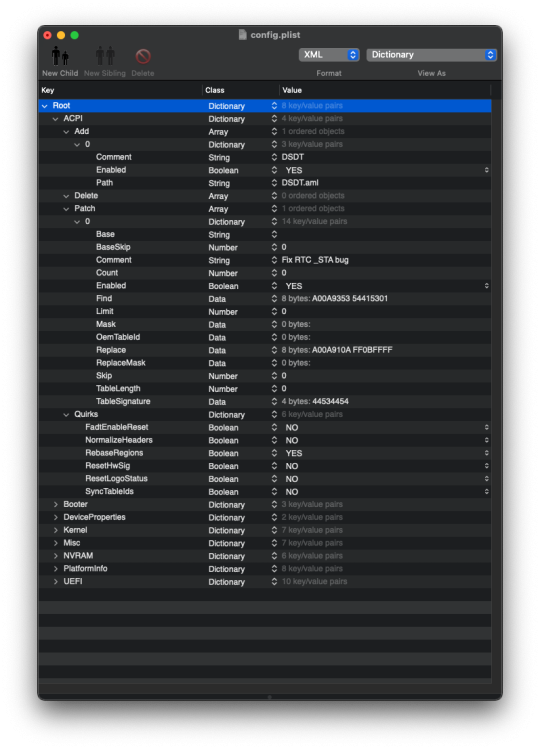Image resolution: width=540 pixels, height=750 pixels.
Task: Click the Delete toolbar icon
Action: pyautogui.click(x=143, y=56)
